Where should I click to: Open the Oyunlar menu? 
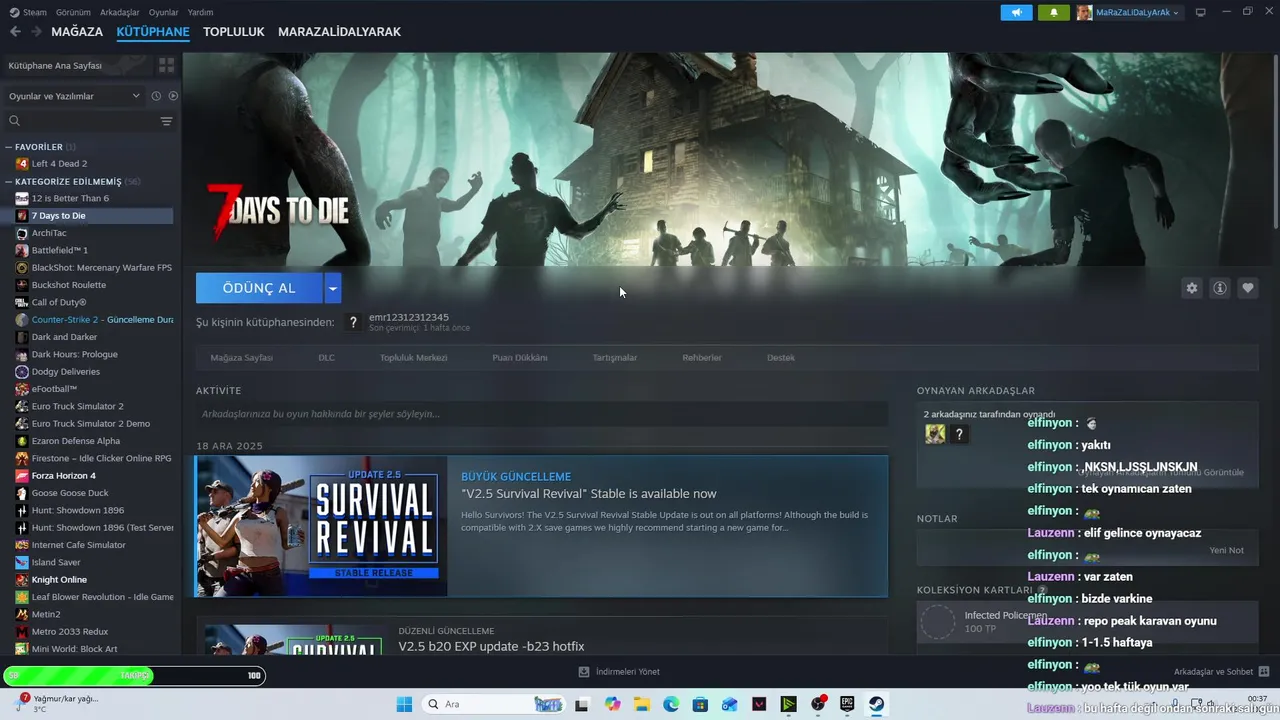point(164,12)
